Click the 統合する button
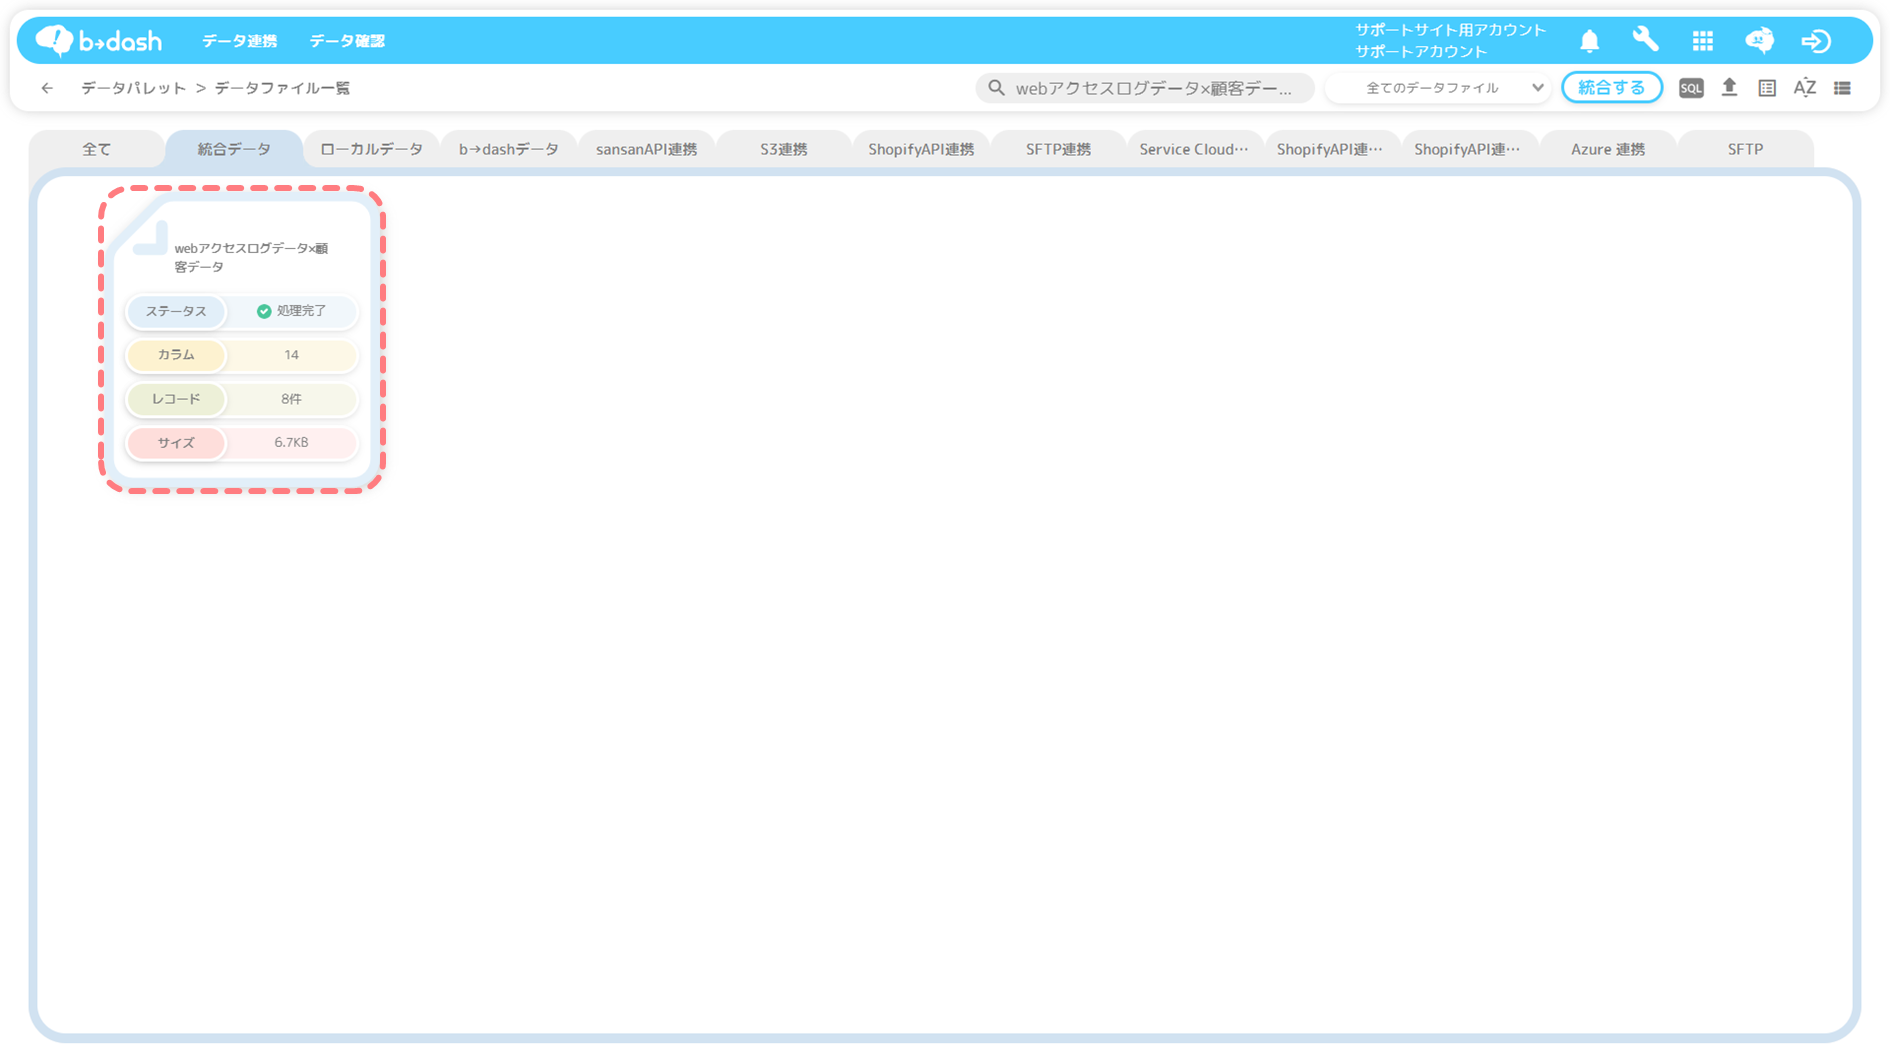 coord(1611,88)
